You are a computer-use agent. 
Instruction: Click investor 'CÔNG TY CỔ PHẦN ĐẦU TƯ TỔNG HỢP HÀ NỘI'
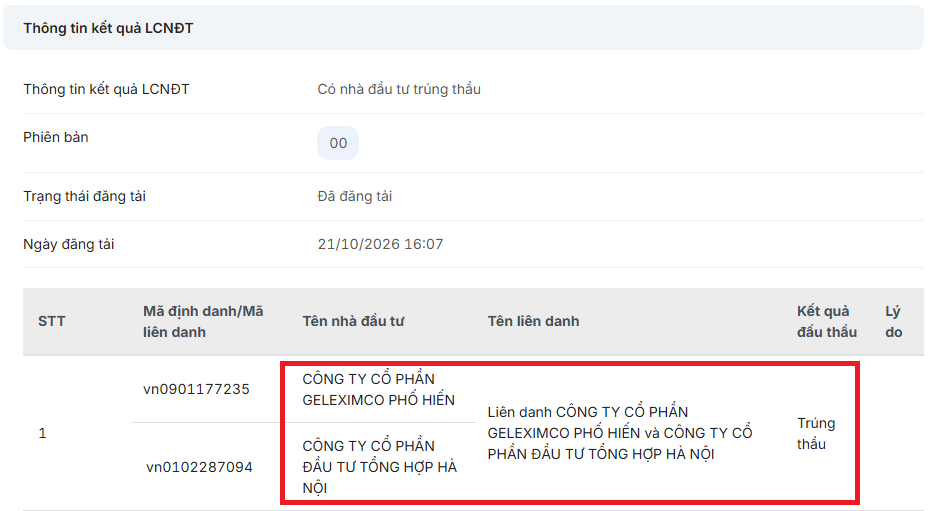tap(379, 467)
